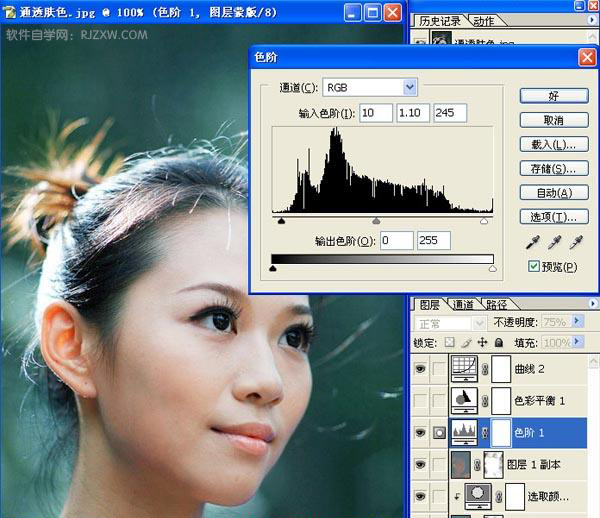Switch to the 动作 actions tab
600x518 pixels.
(x=484, y=21)
